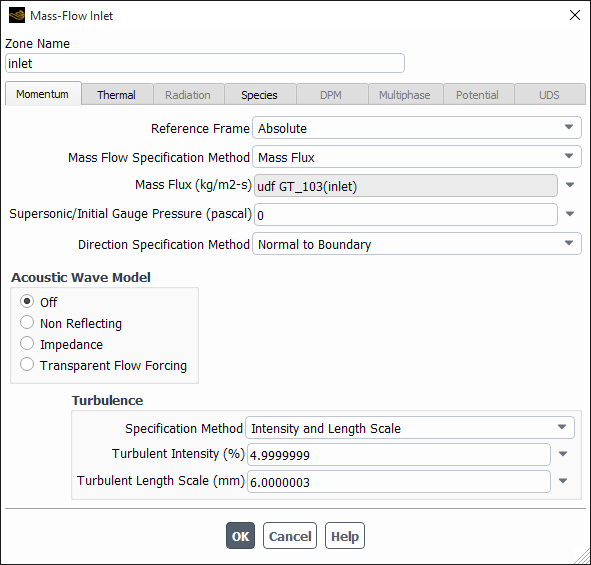Open the Mass Flow Specification Method dropdown
591x565 pixels.
416,157
